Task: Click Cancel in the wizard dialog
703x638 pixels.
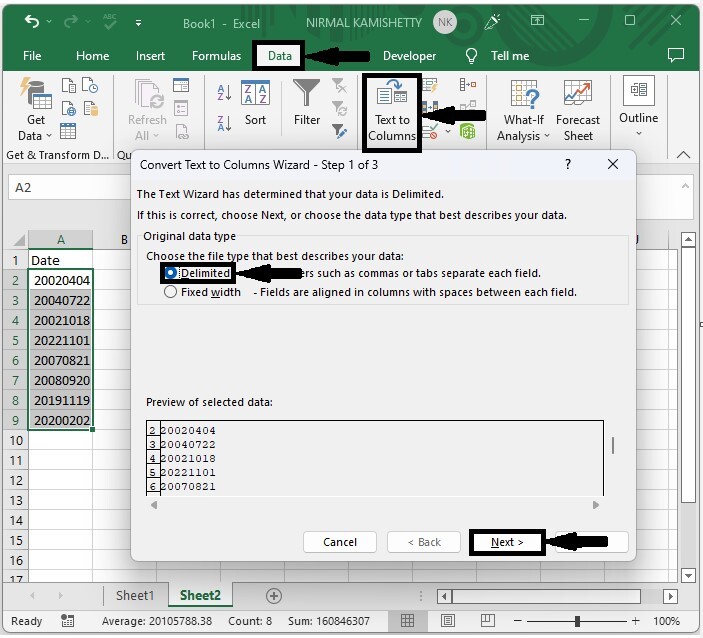Action: (x=340, y=542)
